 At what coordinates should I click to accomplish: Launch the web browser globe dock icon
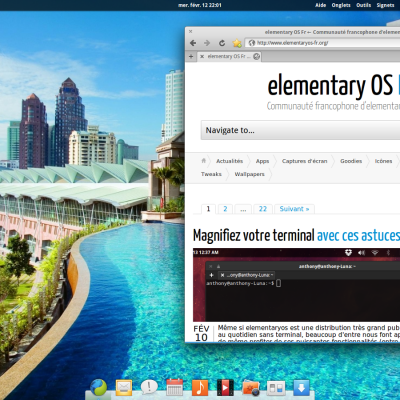pos(98,388)
